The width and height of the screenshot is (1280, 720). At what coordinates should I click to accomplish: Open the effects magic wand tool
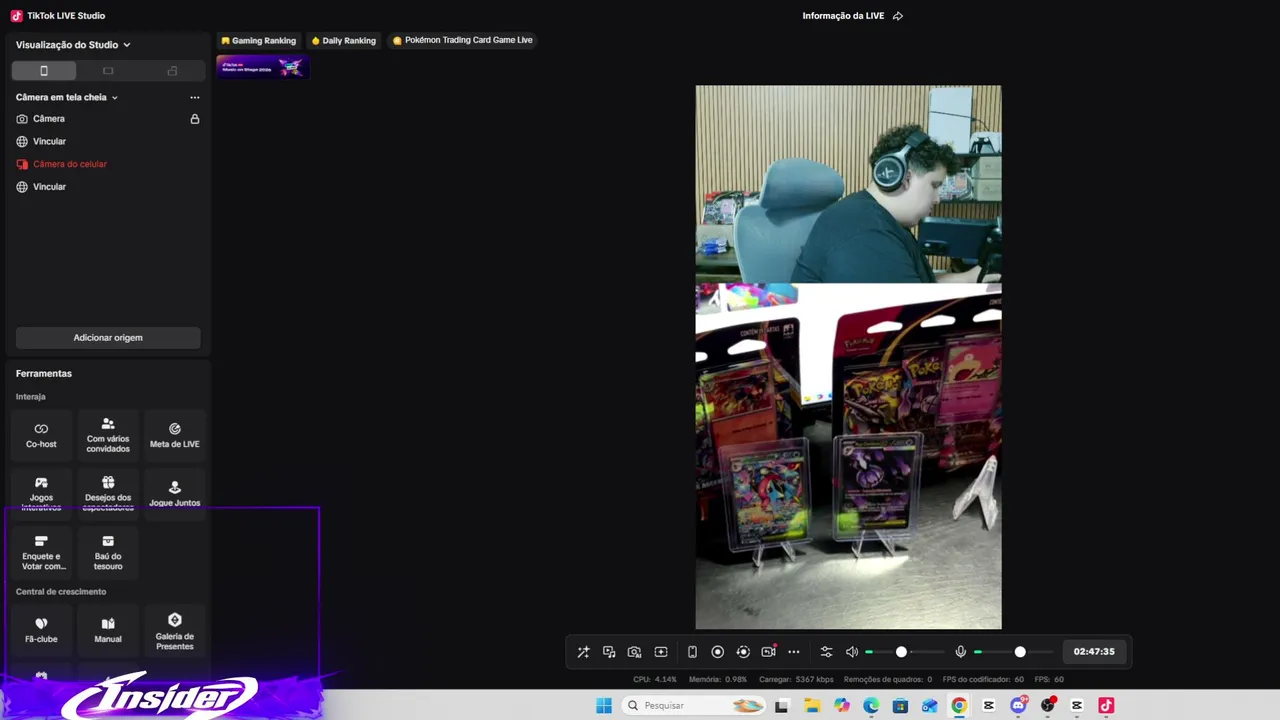click(583, 652)
